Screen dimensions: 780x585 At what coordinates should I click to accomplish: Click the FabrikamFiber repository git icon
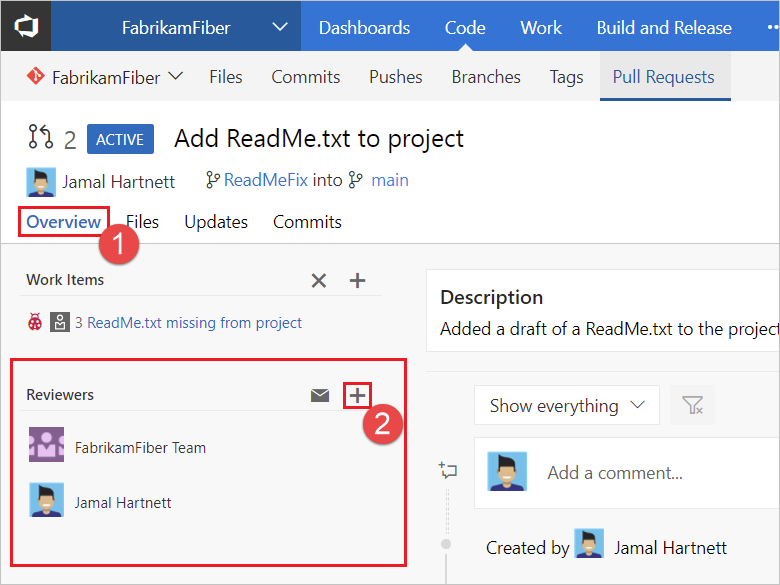point(35,77)
